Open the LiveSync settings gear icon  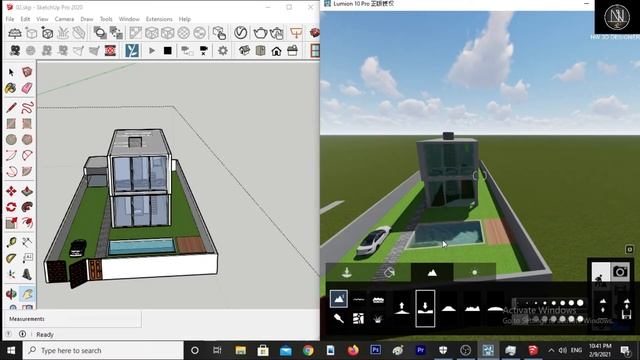[x=223, y=51]
